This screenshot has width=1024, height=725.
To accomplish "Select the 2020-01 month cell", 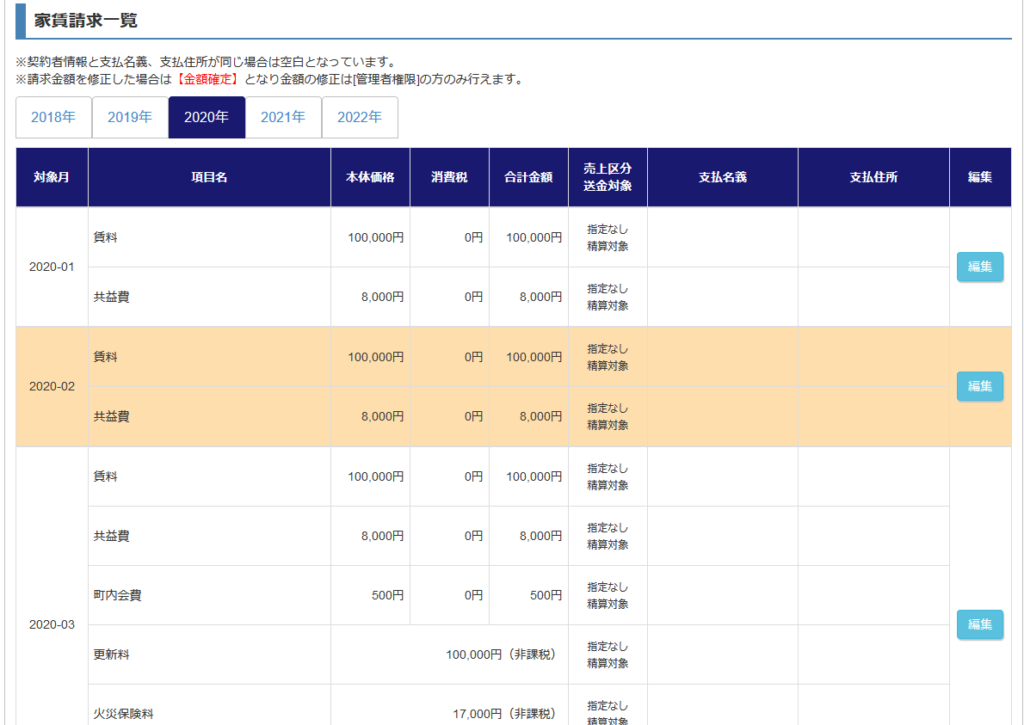I will pos(52,266).
